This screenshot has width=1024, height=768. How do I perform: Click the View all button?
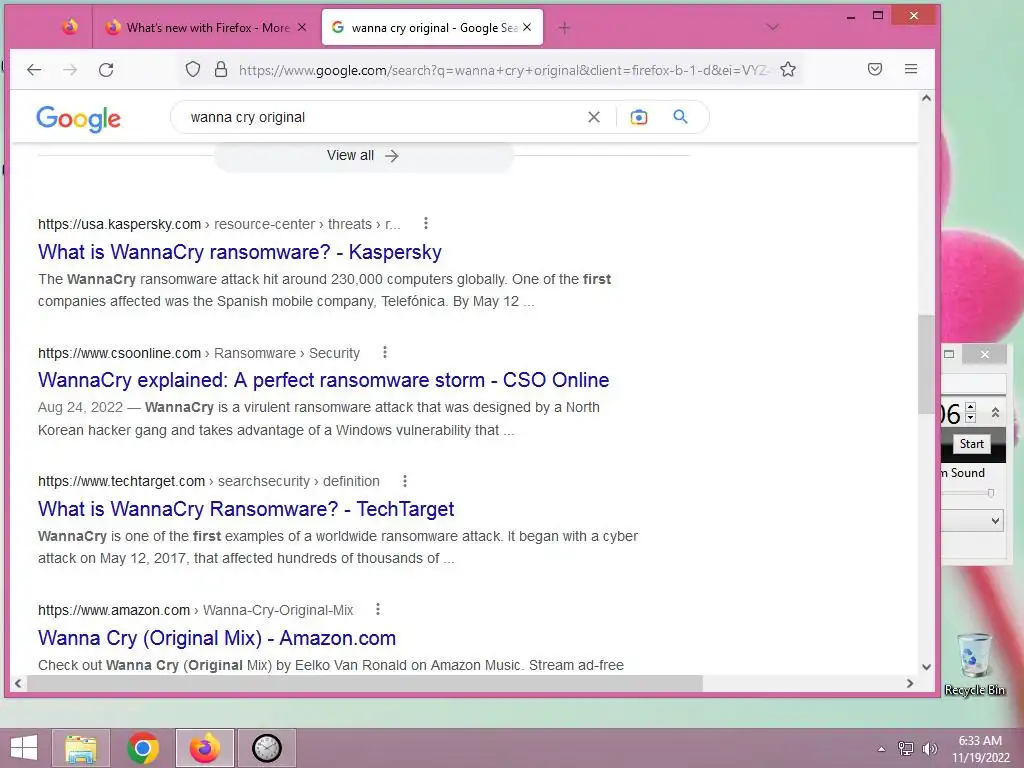(x=363, y=155)
